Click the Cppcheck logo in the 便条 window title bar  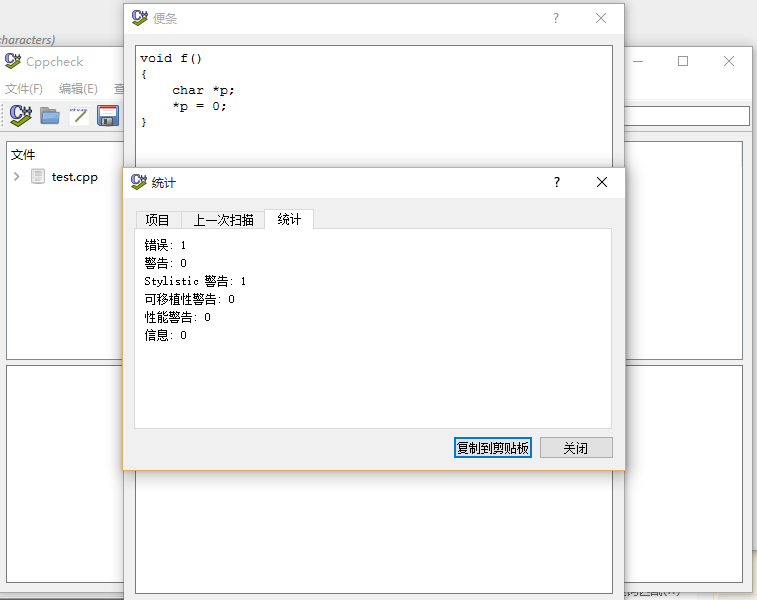(x=140, y=18)
